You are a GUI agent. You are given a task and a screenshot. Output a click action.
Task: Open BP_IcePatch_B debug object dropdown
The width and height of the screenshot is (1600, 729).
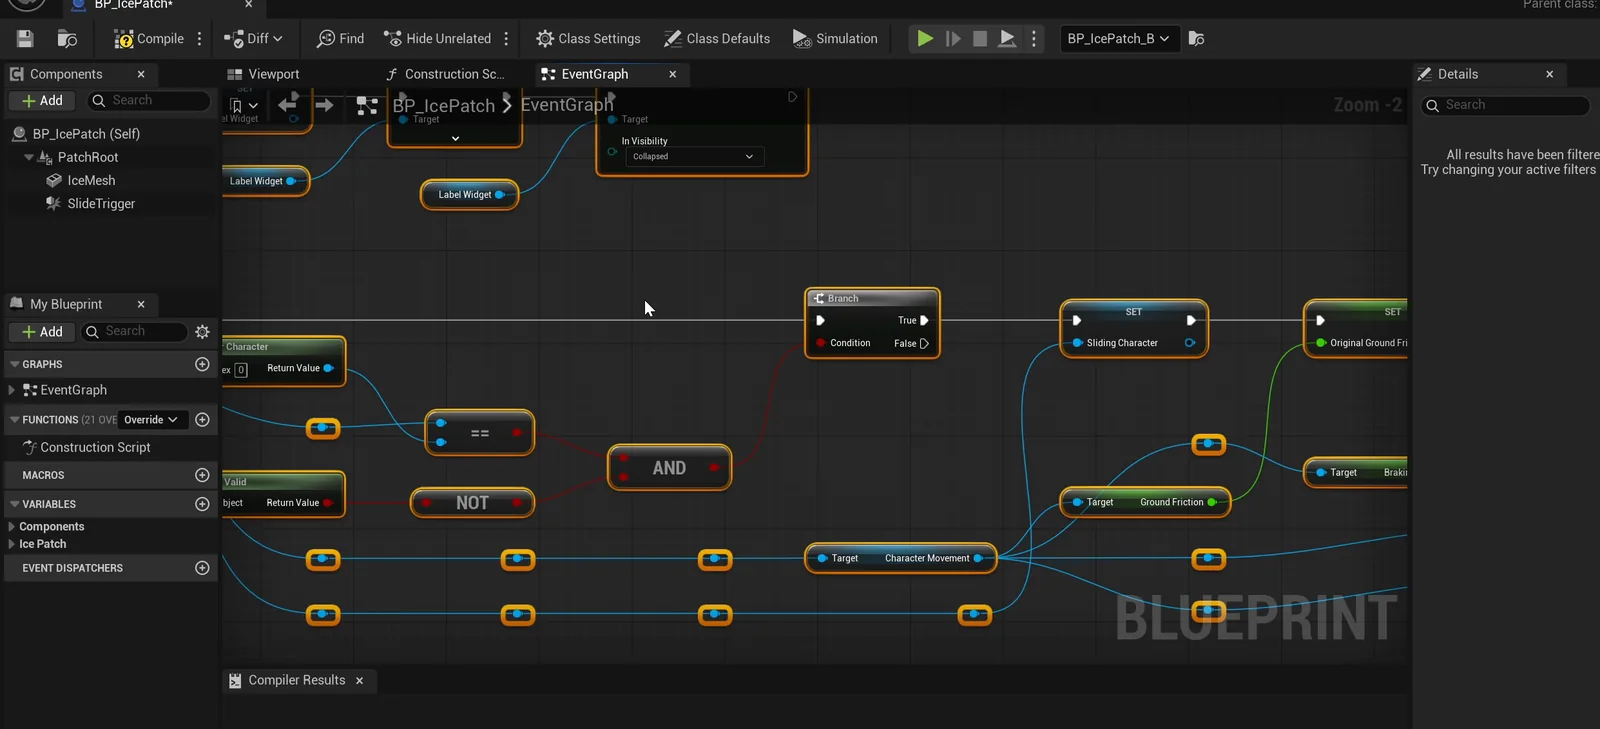(1118, 39)
